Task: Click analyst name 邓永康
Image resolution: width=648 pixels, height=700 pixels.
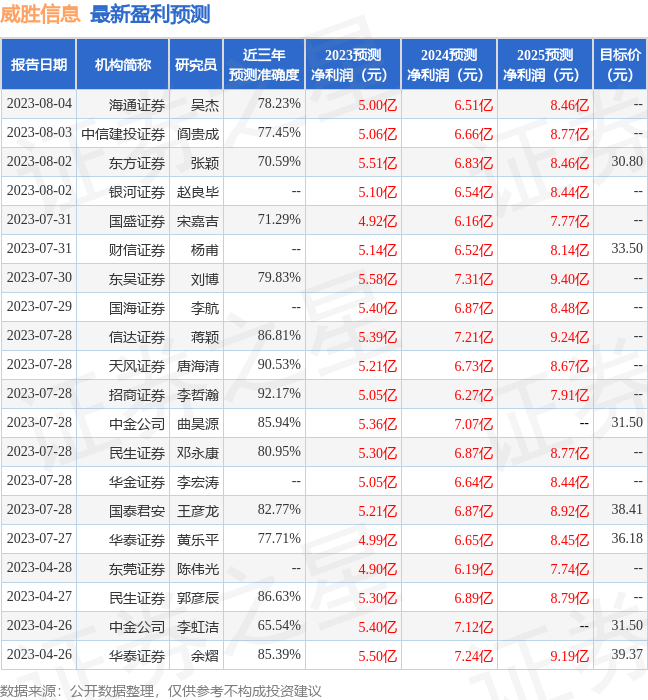Action: [x=198, y=454]
